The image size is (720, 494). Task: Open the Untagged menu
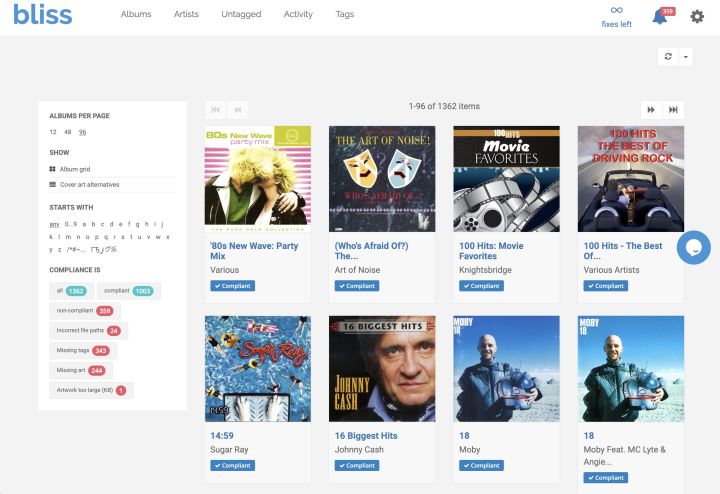(241, 14)
